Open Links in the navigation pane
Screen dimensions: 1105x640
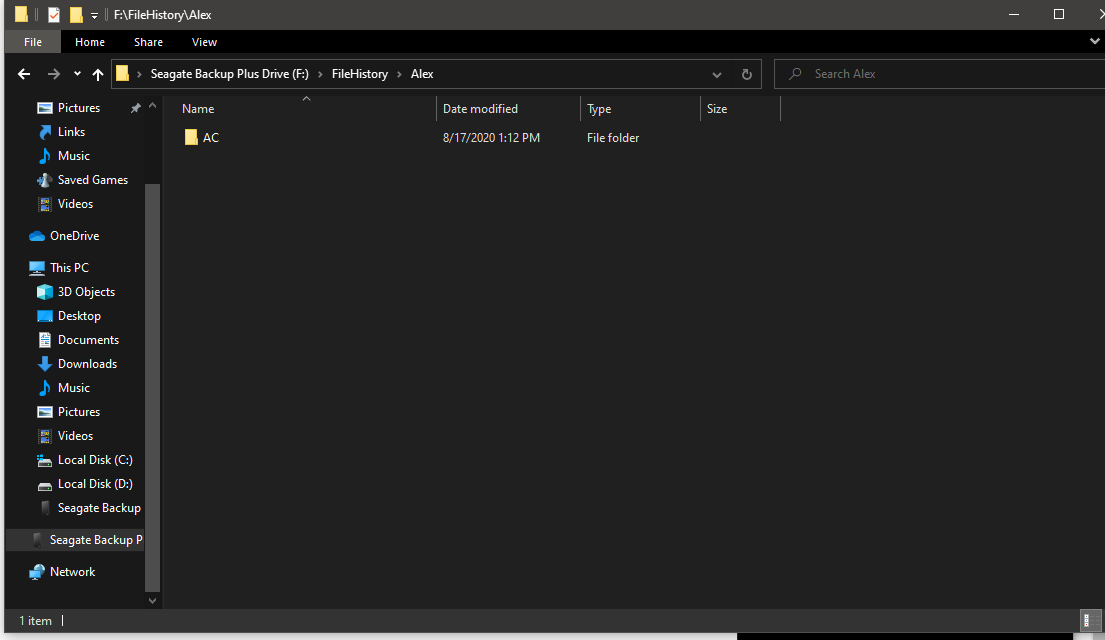pyautogui.click(x=70, y=132)
